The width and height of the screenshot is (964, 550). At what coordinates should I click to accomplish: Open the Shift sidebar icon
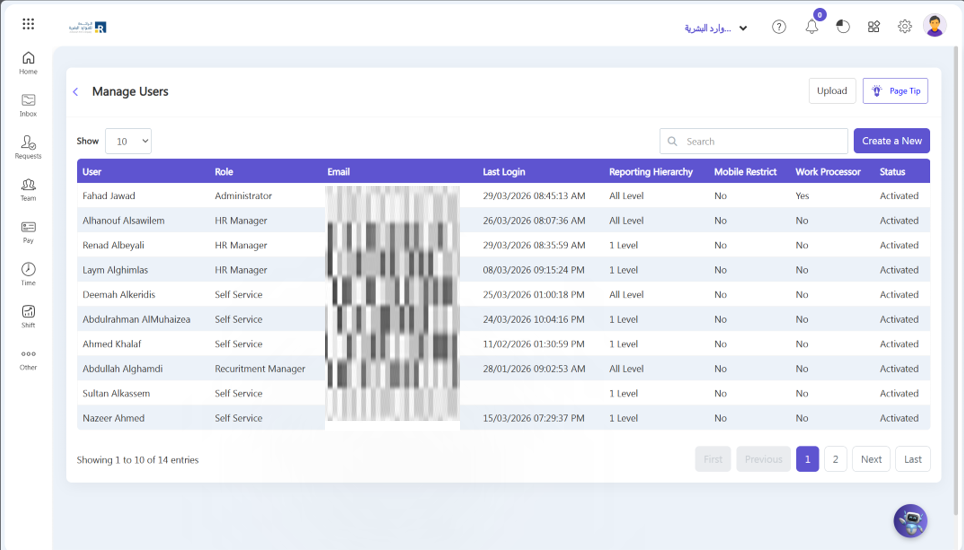tap(28, 316)
